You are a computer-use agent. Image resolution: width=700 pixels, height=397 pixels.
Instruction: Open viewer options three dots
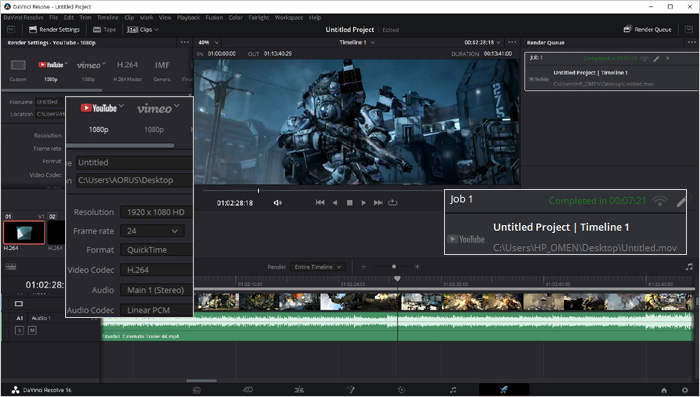point(512,42)
